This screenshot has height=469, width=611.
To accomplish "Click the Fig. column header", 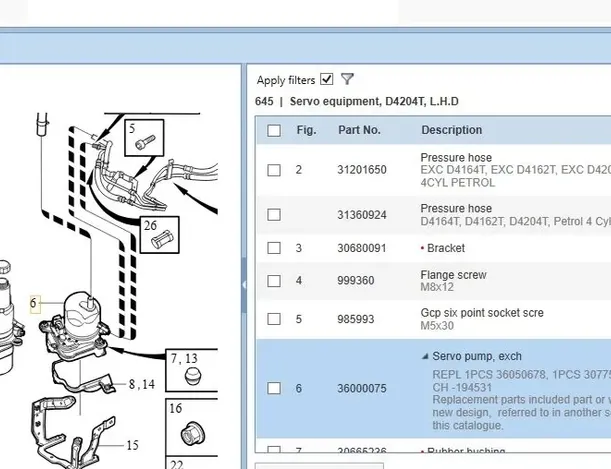I will [x=306, y=130].
